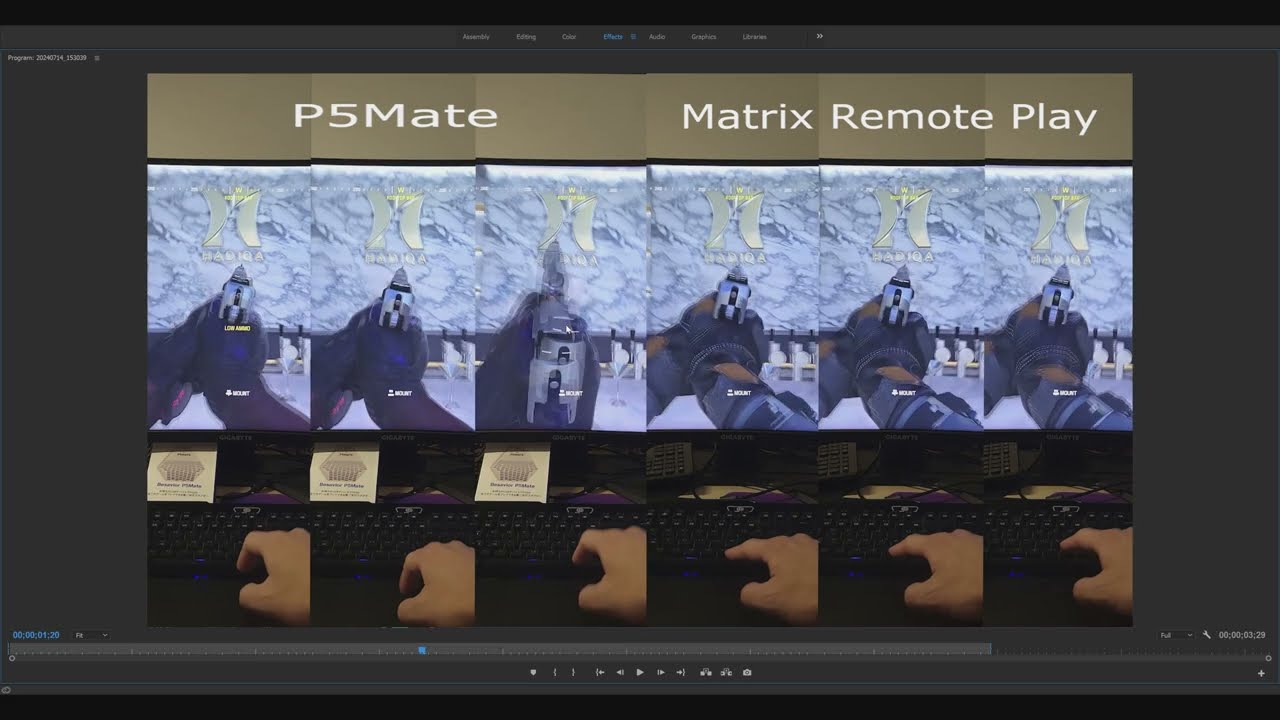Step back one frame
Image resolution: width=1280 pixels, height=720 pixels.
(620, 672)
